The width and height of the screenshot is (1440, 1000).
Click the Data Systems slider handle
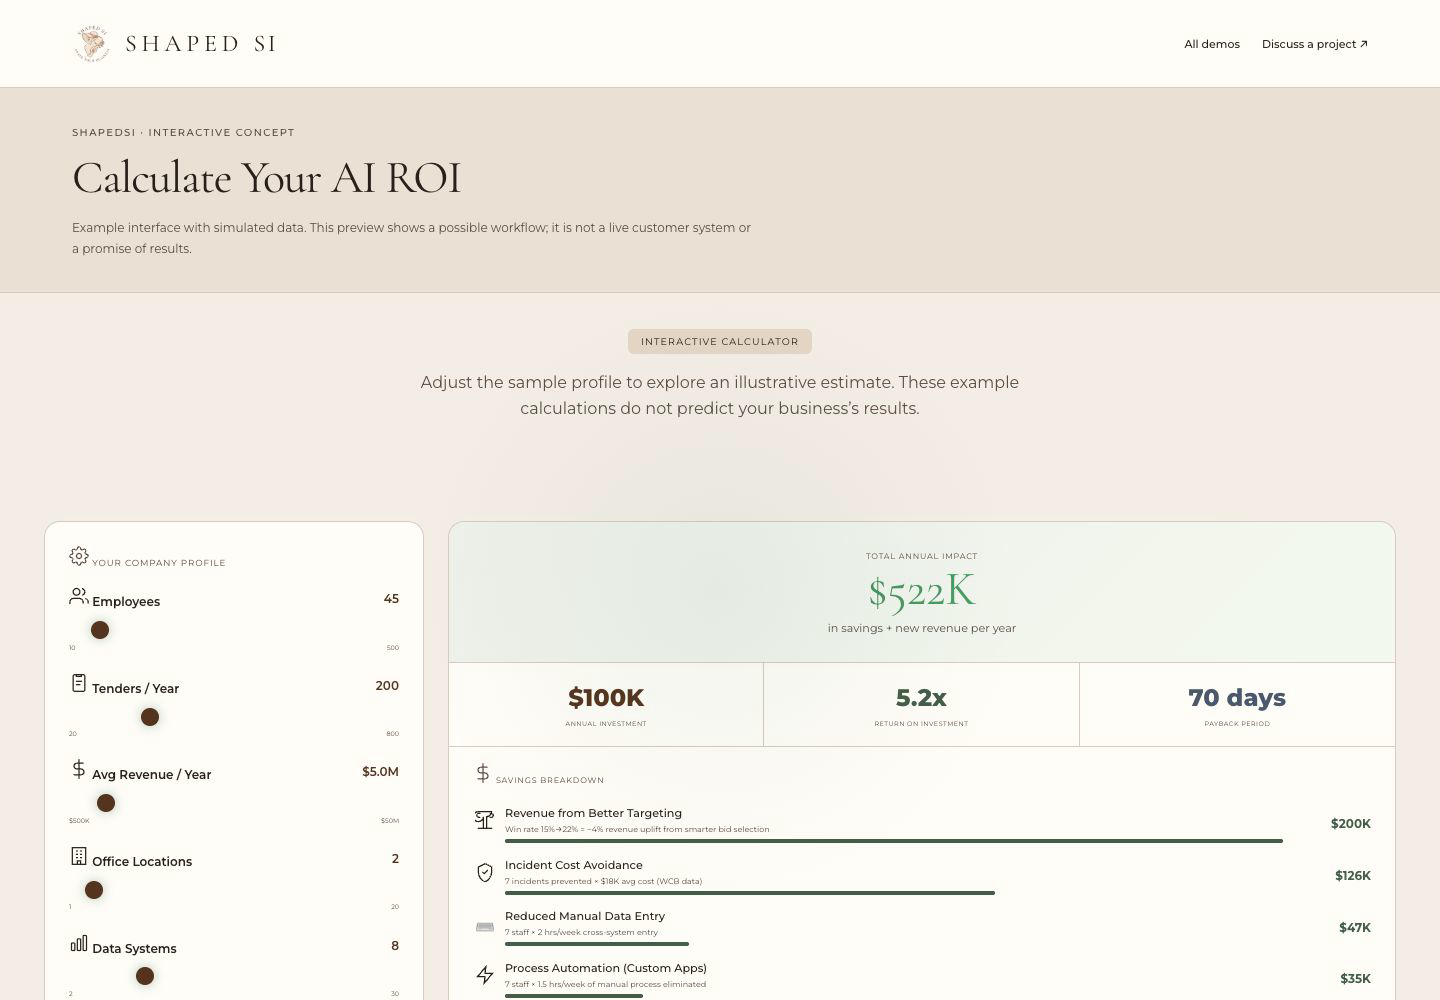click(x=145, y=976)
